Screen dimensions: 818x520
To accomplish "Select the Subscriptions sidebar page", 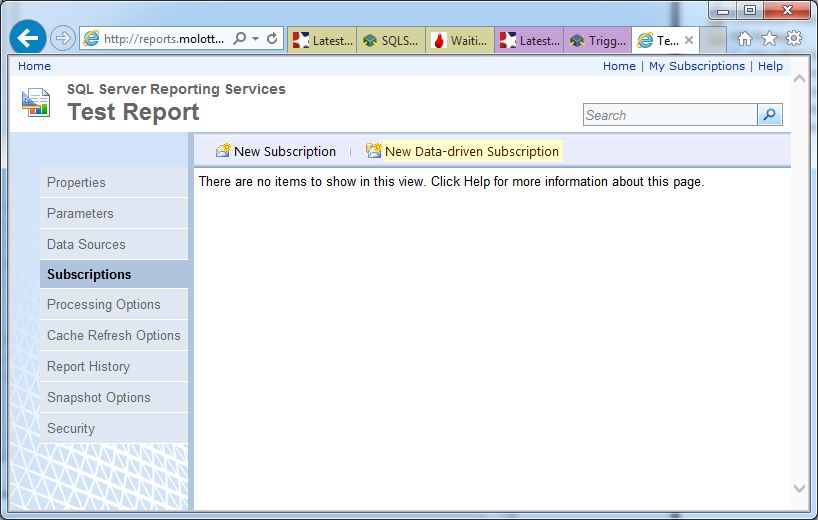I will (114, 274).
